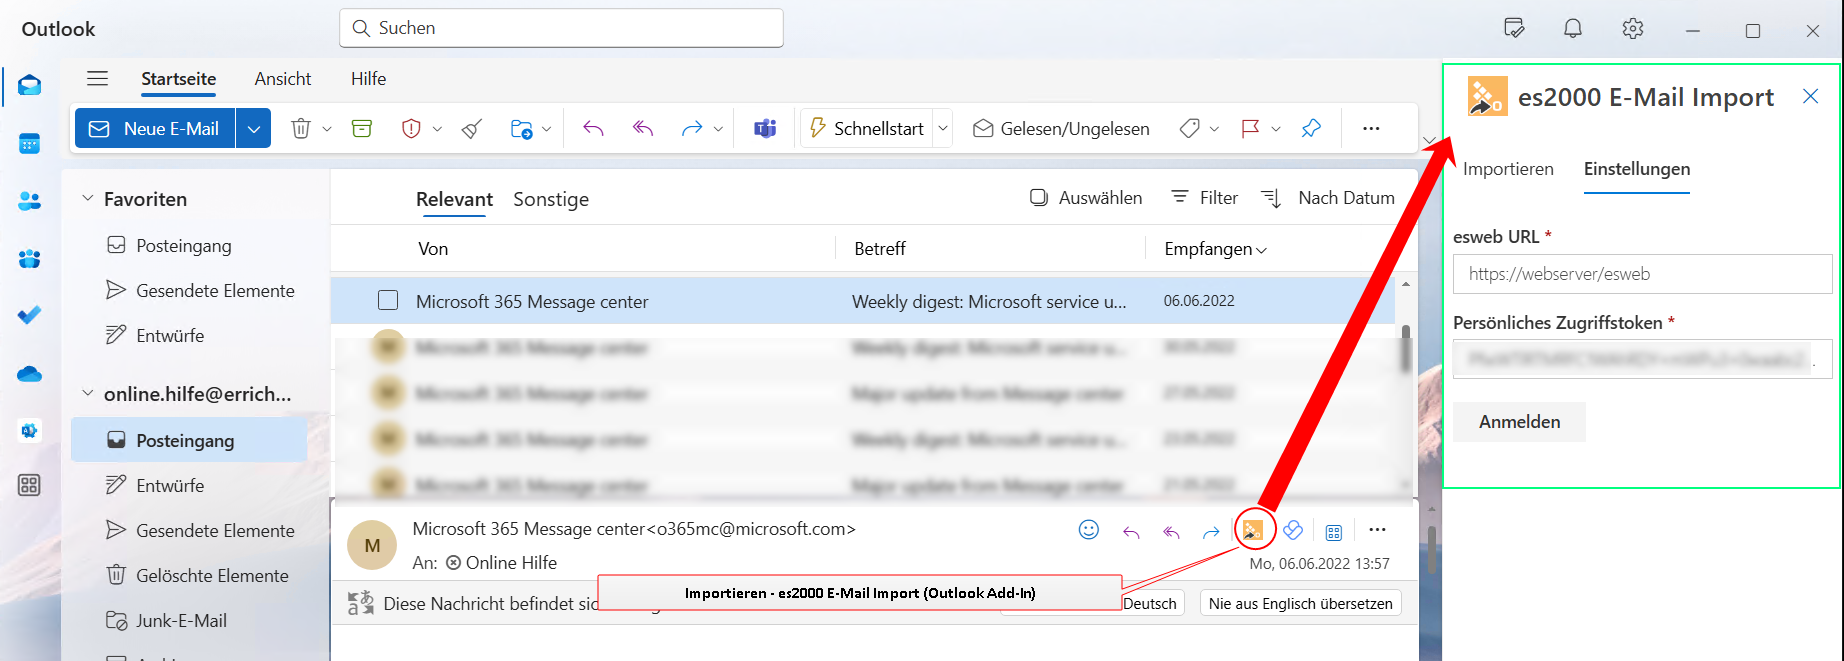This screenshot has height=661, width=1844.
Task: Open the People contacts icon in sidebar
Action: (30, 201)
